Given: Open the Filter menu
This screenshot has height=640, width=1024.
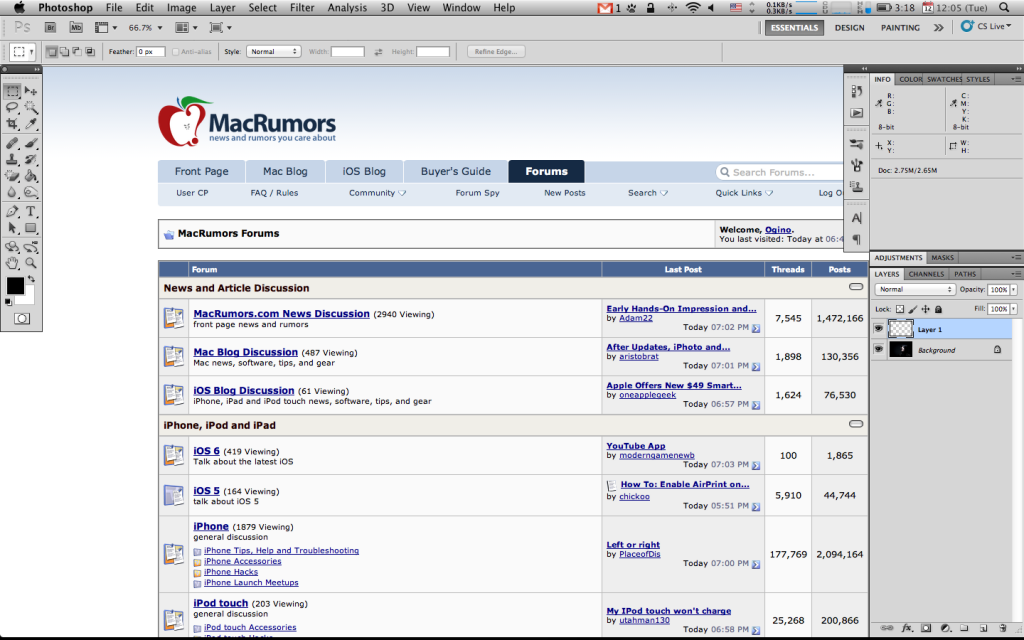Looking at the screenshot, I should pos(302,8).
